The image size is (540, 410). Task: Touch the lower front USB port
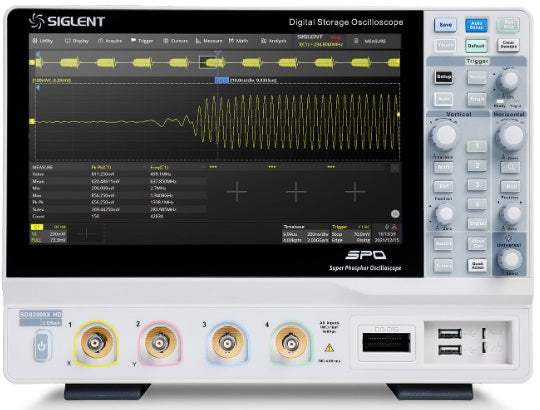[450, 350]
